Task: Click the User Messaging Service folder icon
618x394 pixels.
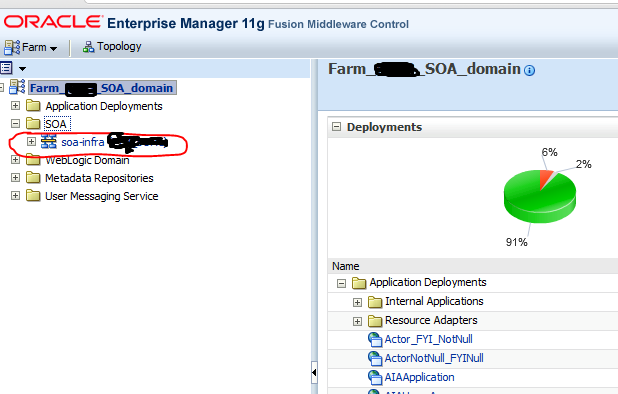Action: click(x=33, y=195)
